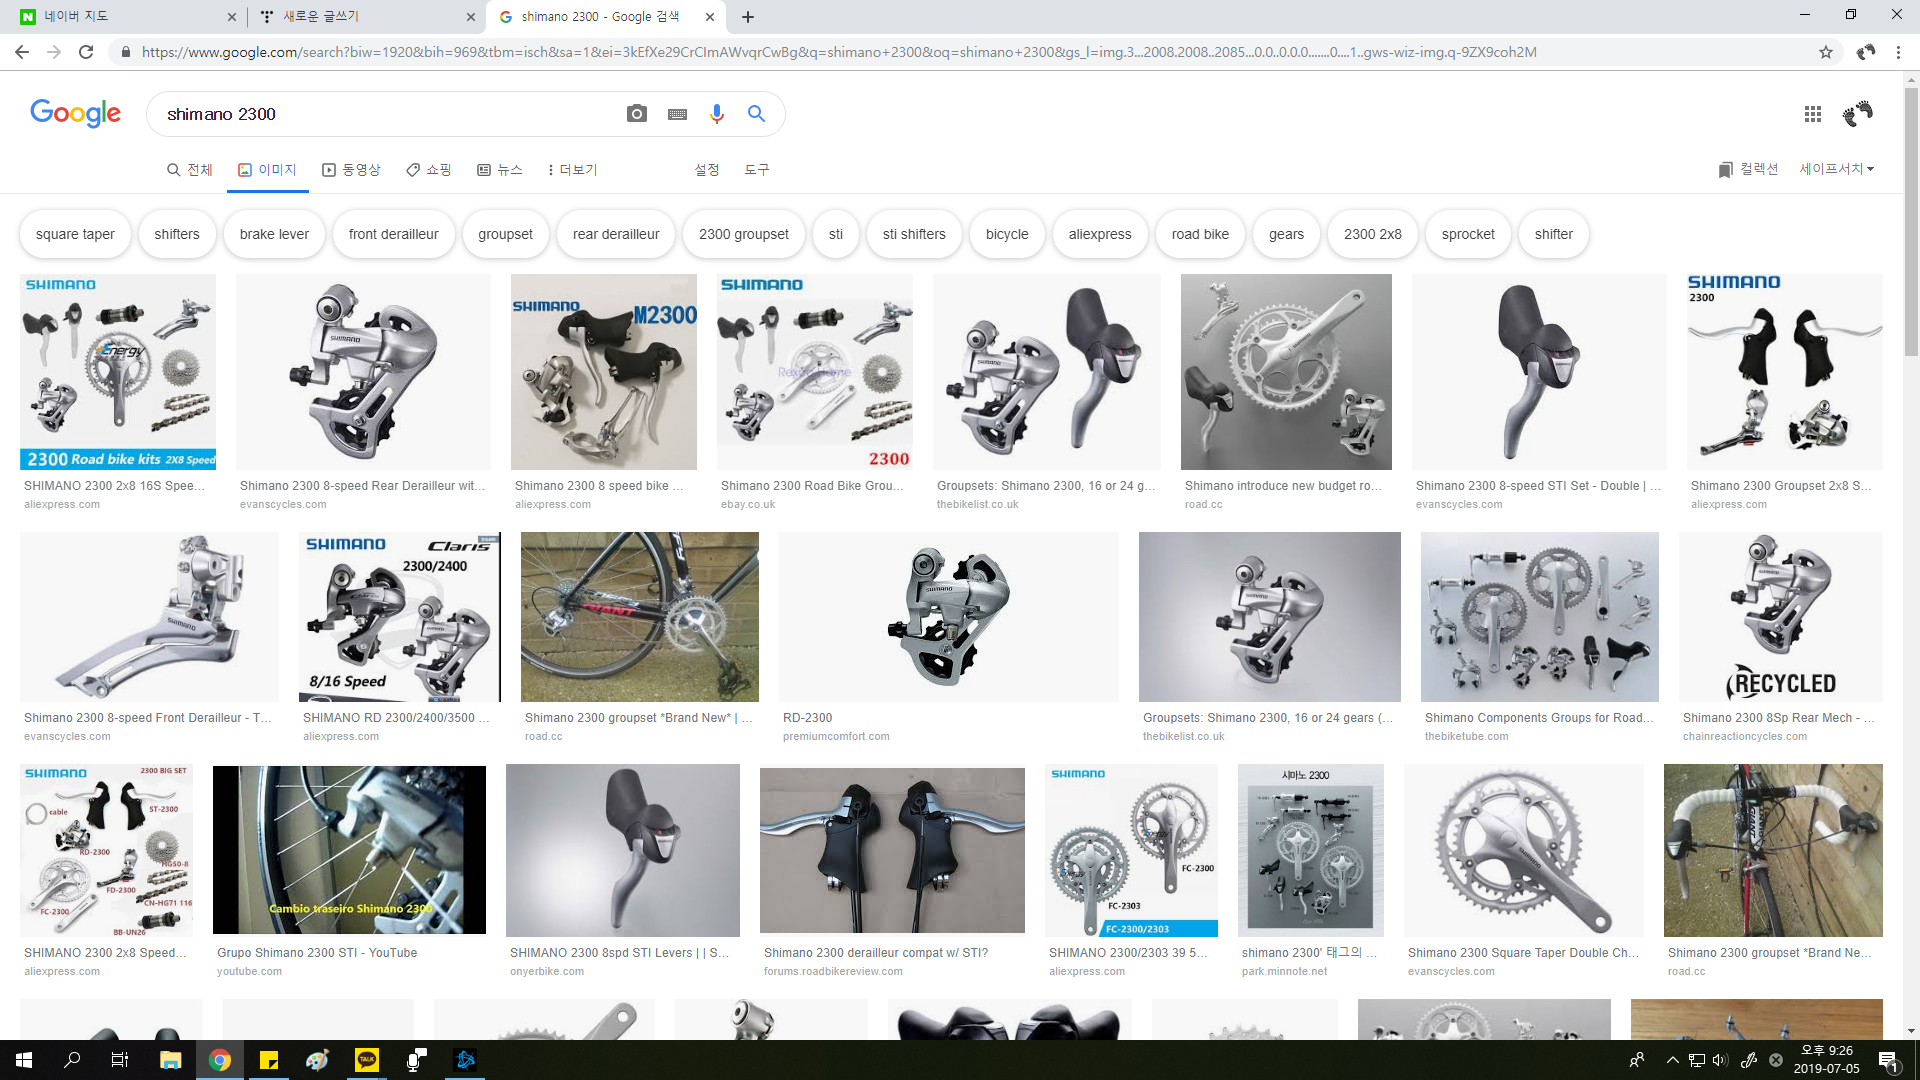Open KakaoTalk from taskbar
Image resolution: width=1920 pixels, height=1080 pixels.
(367, 1060)
